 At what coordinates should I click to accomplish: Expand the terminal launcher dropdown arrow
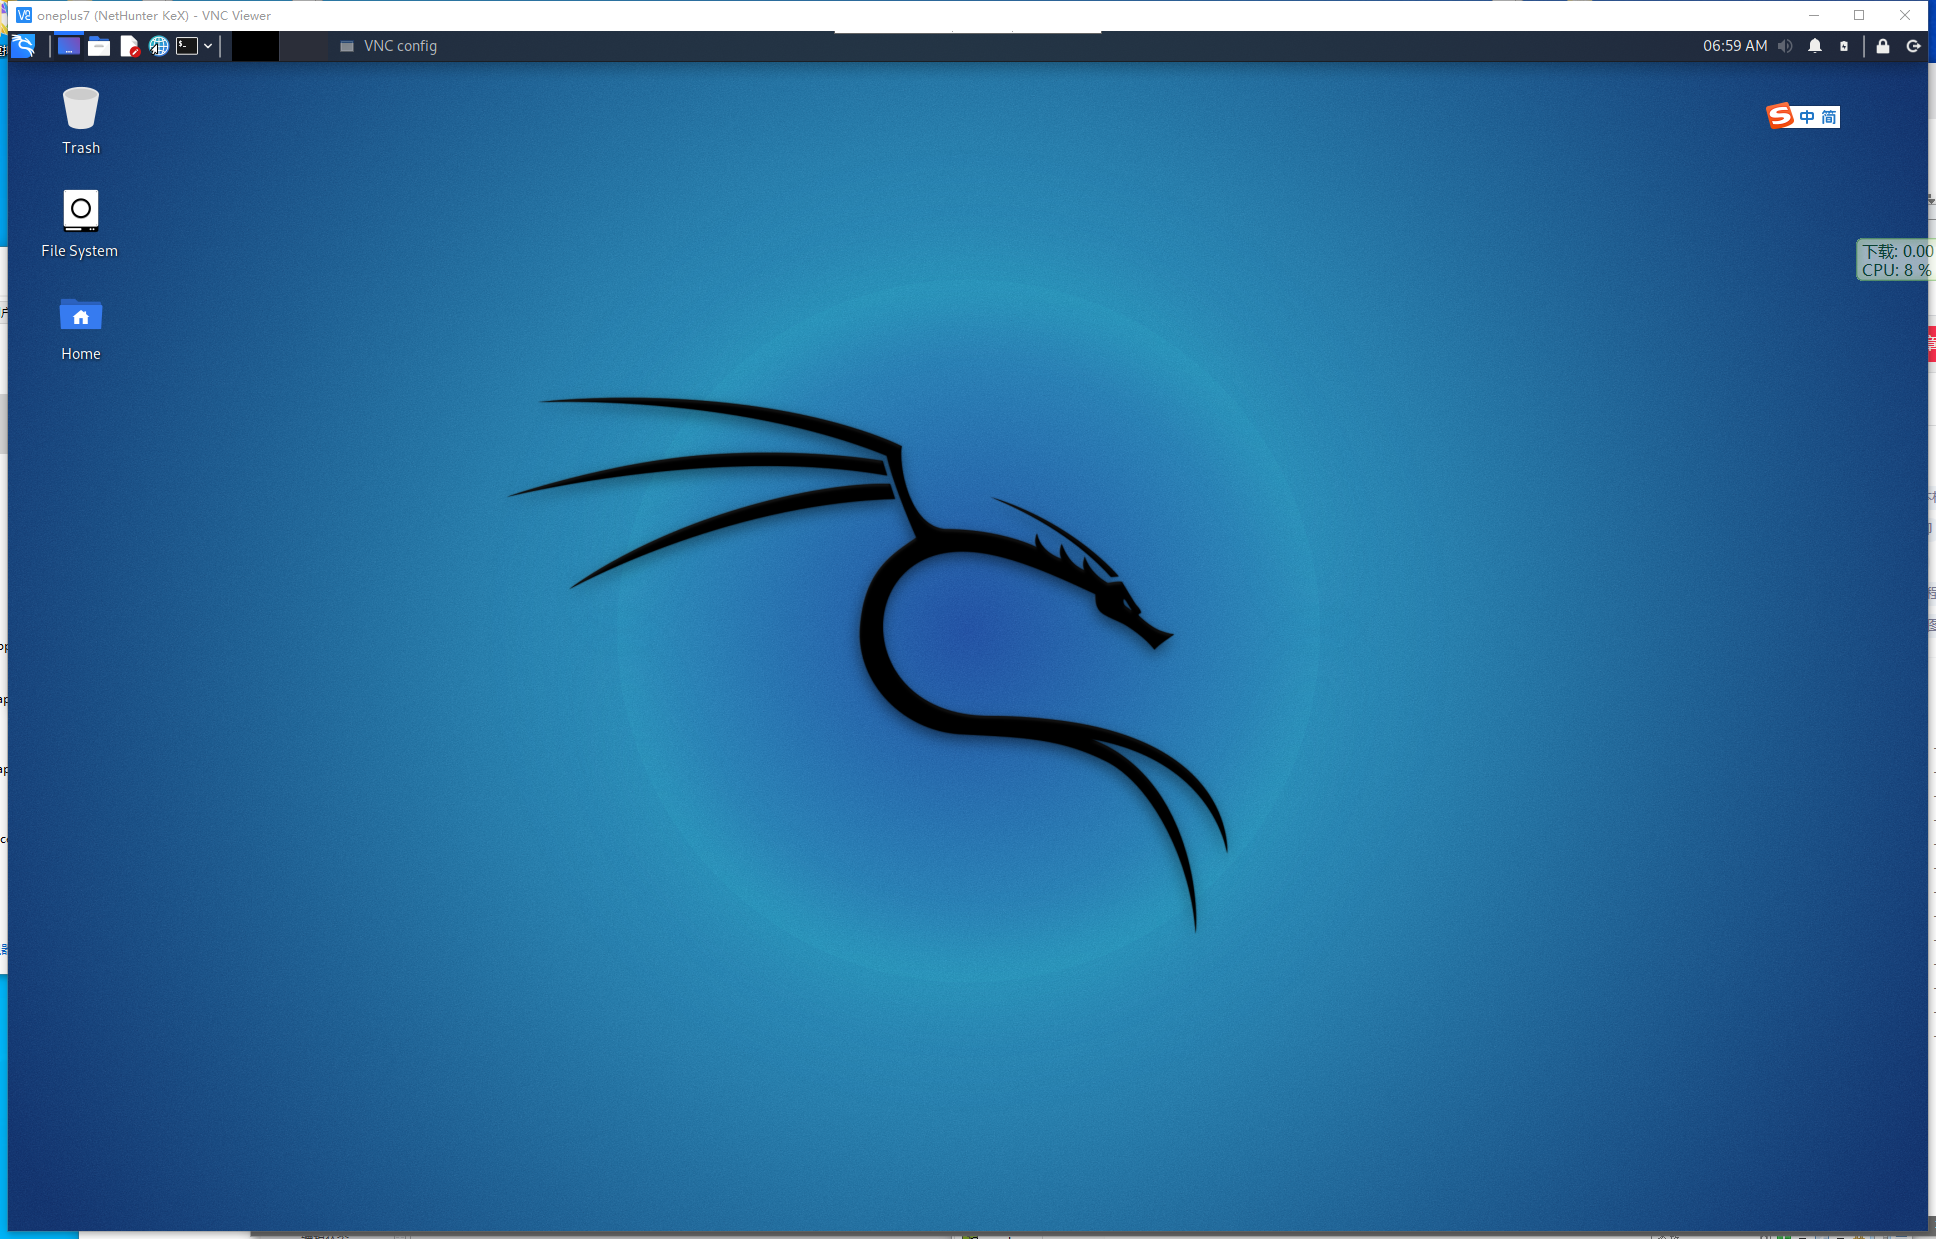click(x=208, y=46)
